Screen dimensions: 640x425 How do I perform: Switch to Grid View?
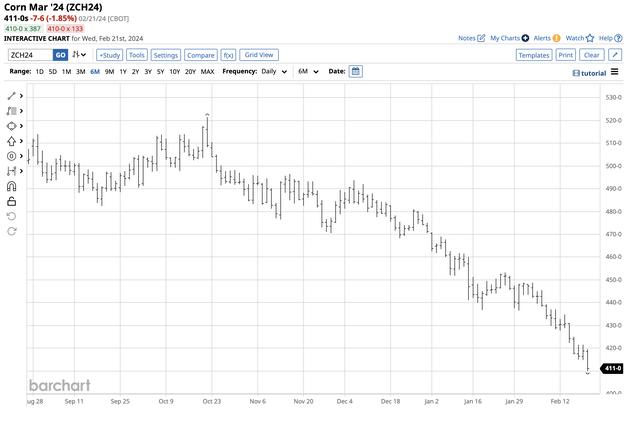(259, 55)
